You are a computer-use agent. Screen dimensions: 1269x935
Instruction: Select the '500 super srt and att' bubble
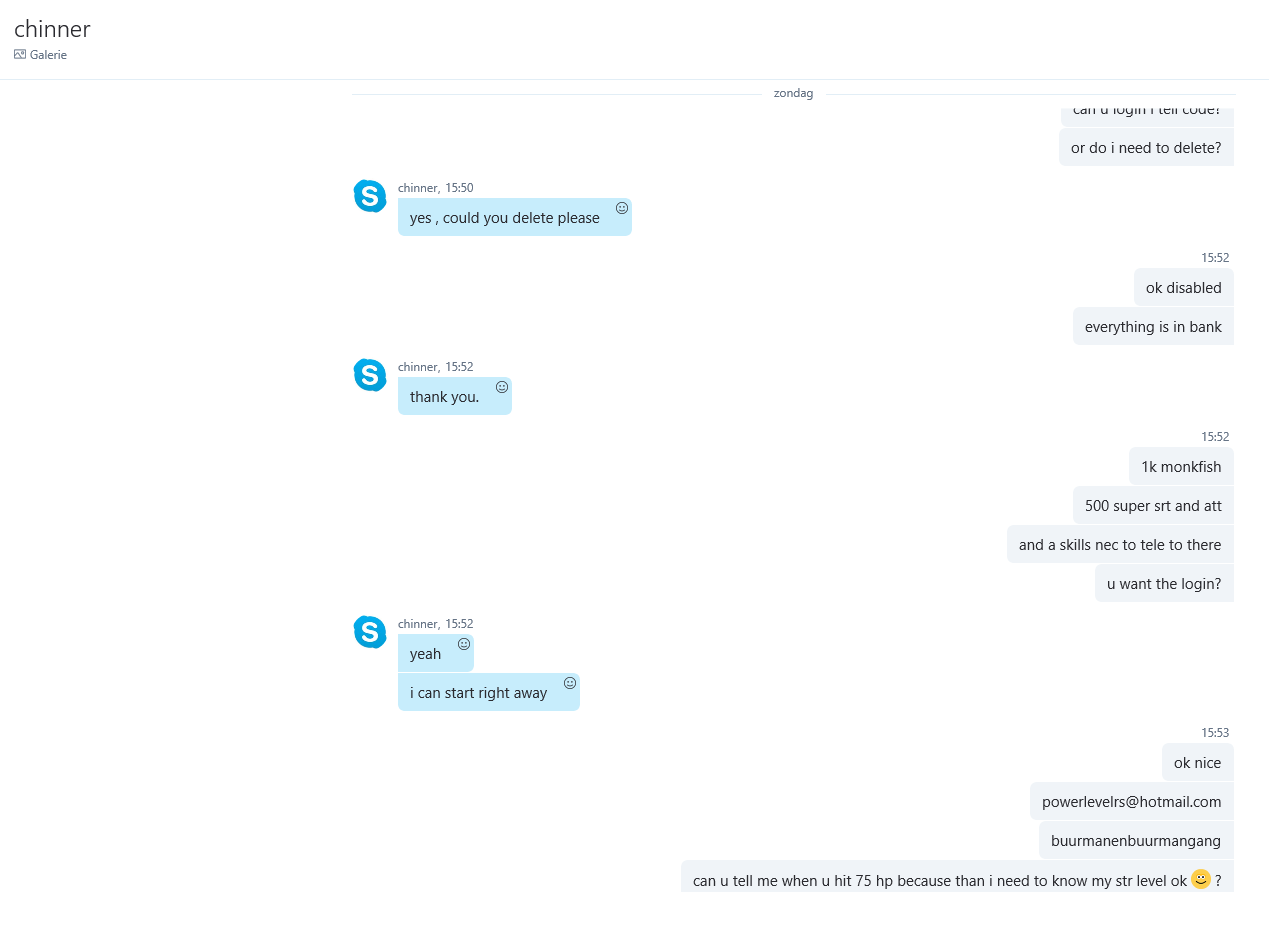click(x=1153, y=505)
